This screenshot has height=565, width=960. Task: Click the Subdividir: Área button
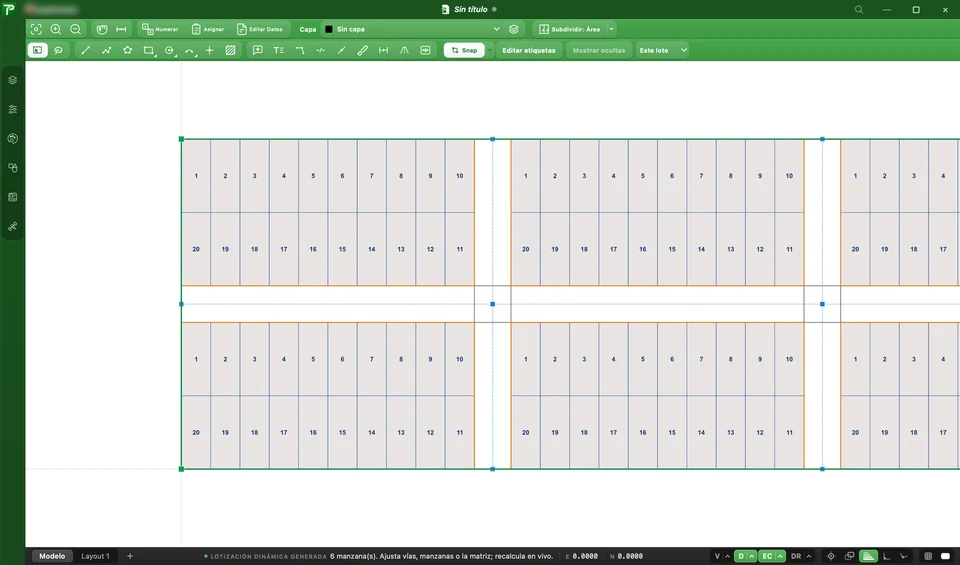[x=569, y=29]
